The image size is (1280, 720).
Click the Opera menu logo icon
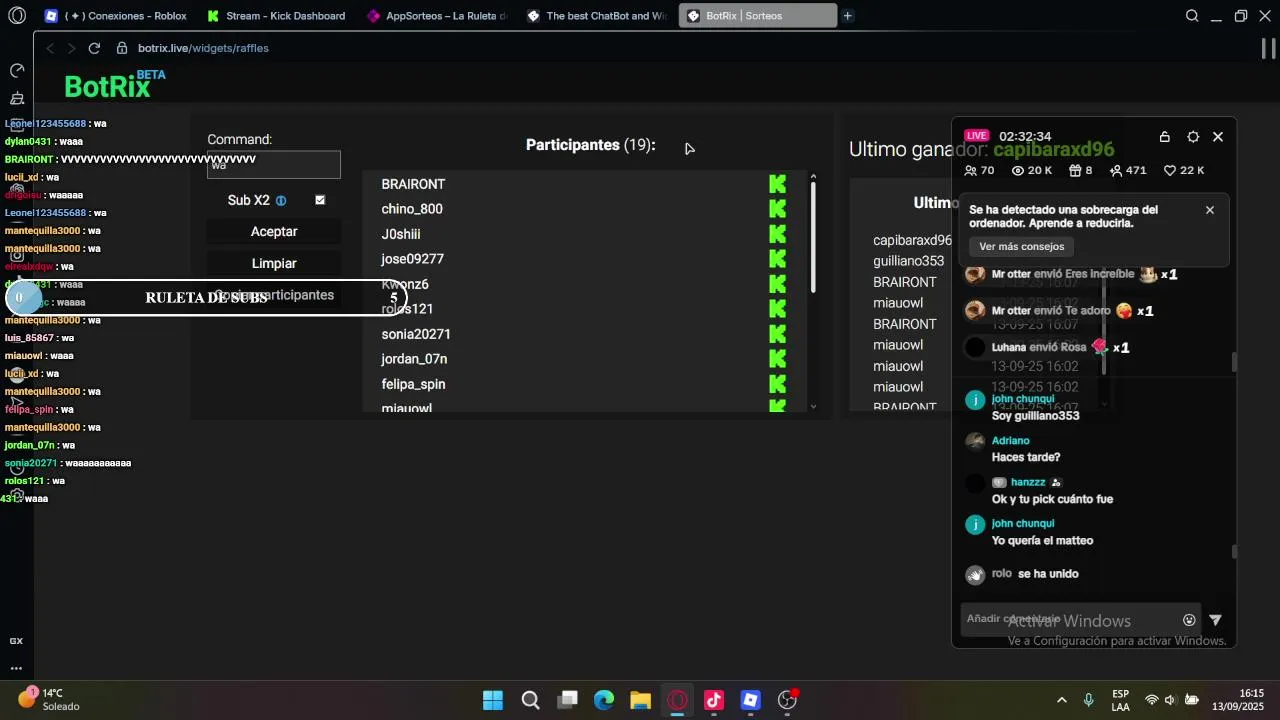(x=16, y=16)
